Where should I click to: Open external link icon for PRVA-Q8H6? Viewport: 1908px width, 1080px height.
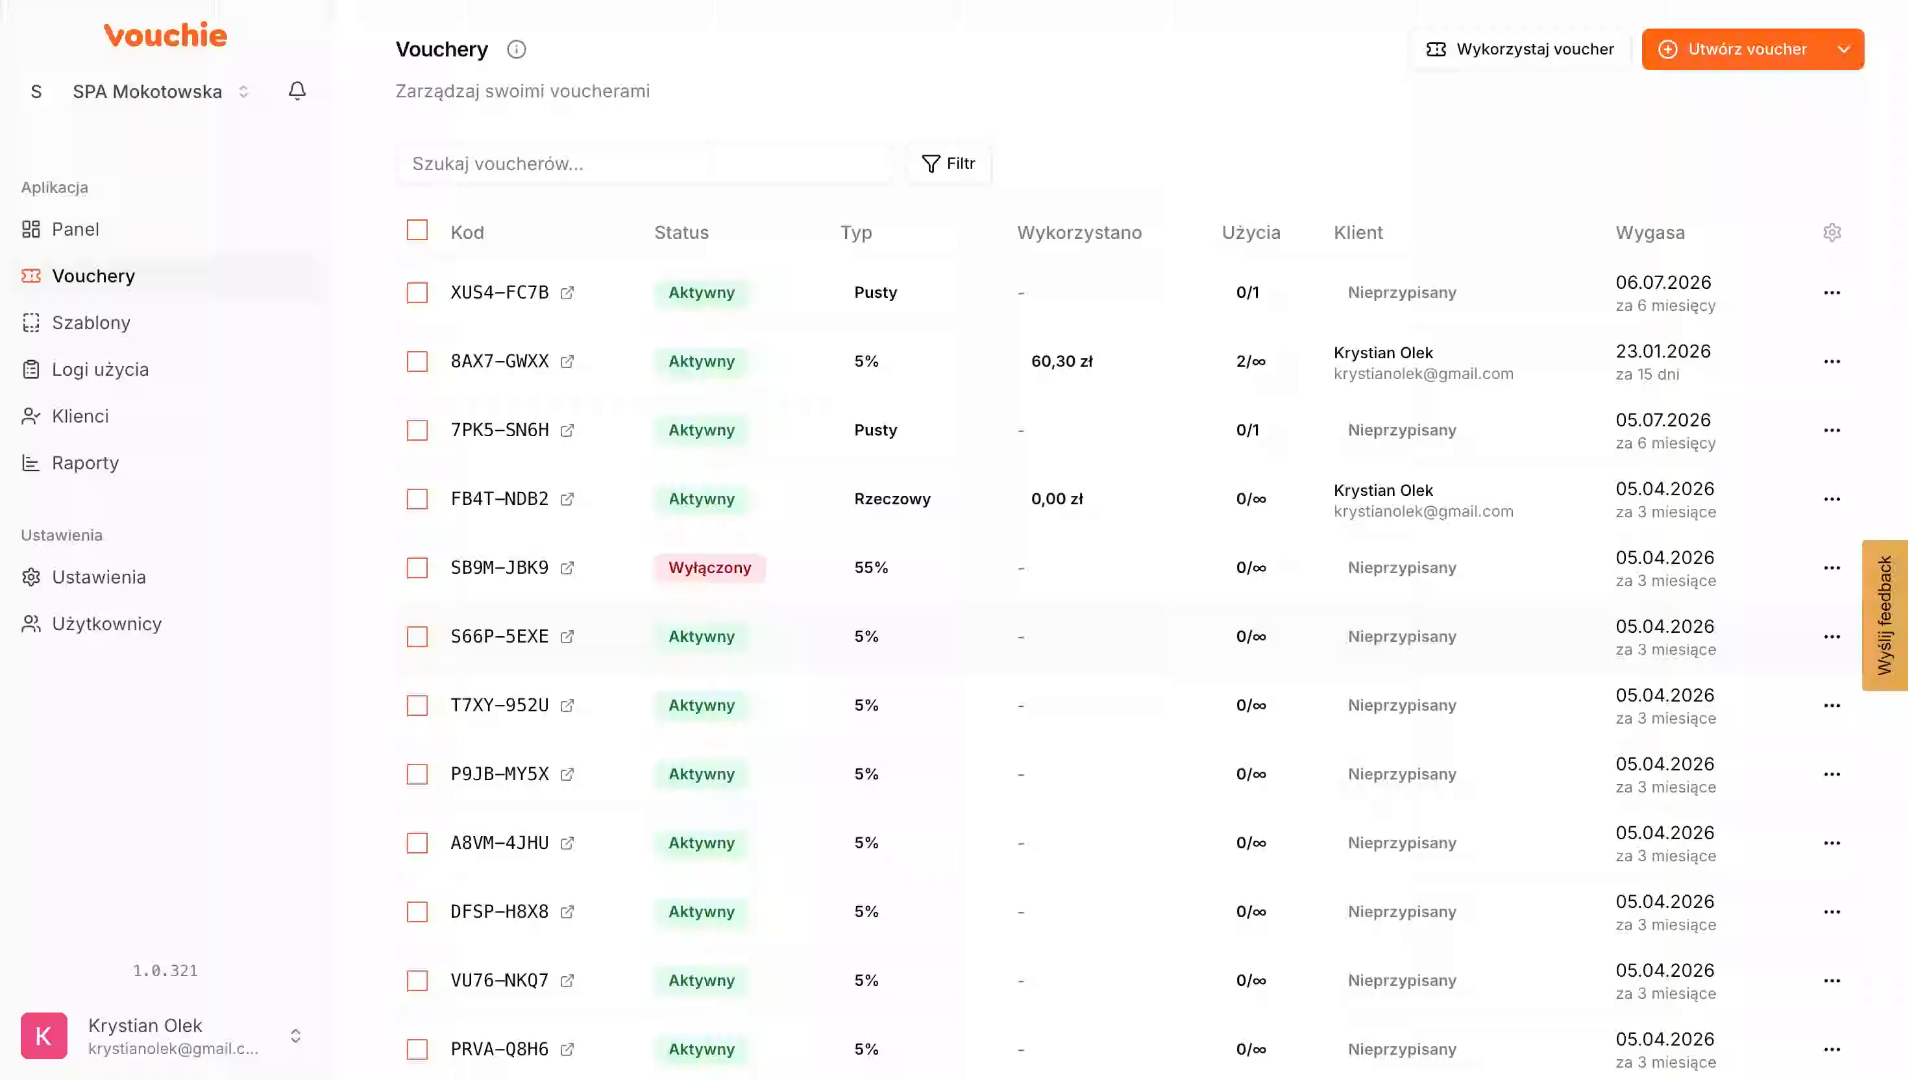click(567, 1049)
